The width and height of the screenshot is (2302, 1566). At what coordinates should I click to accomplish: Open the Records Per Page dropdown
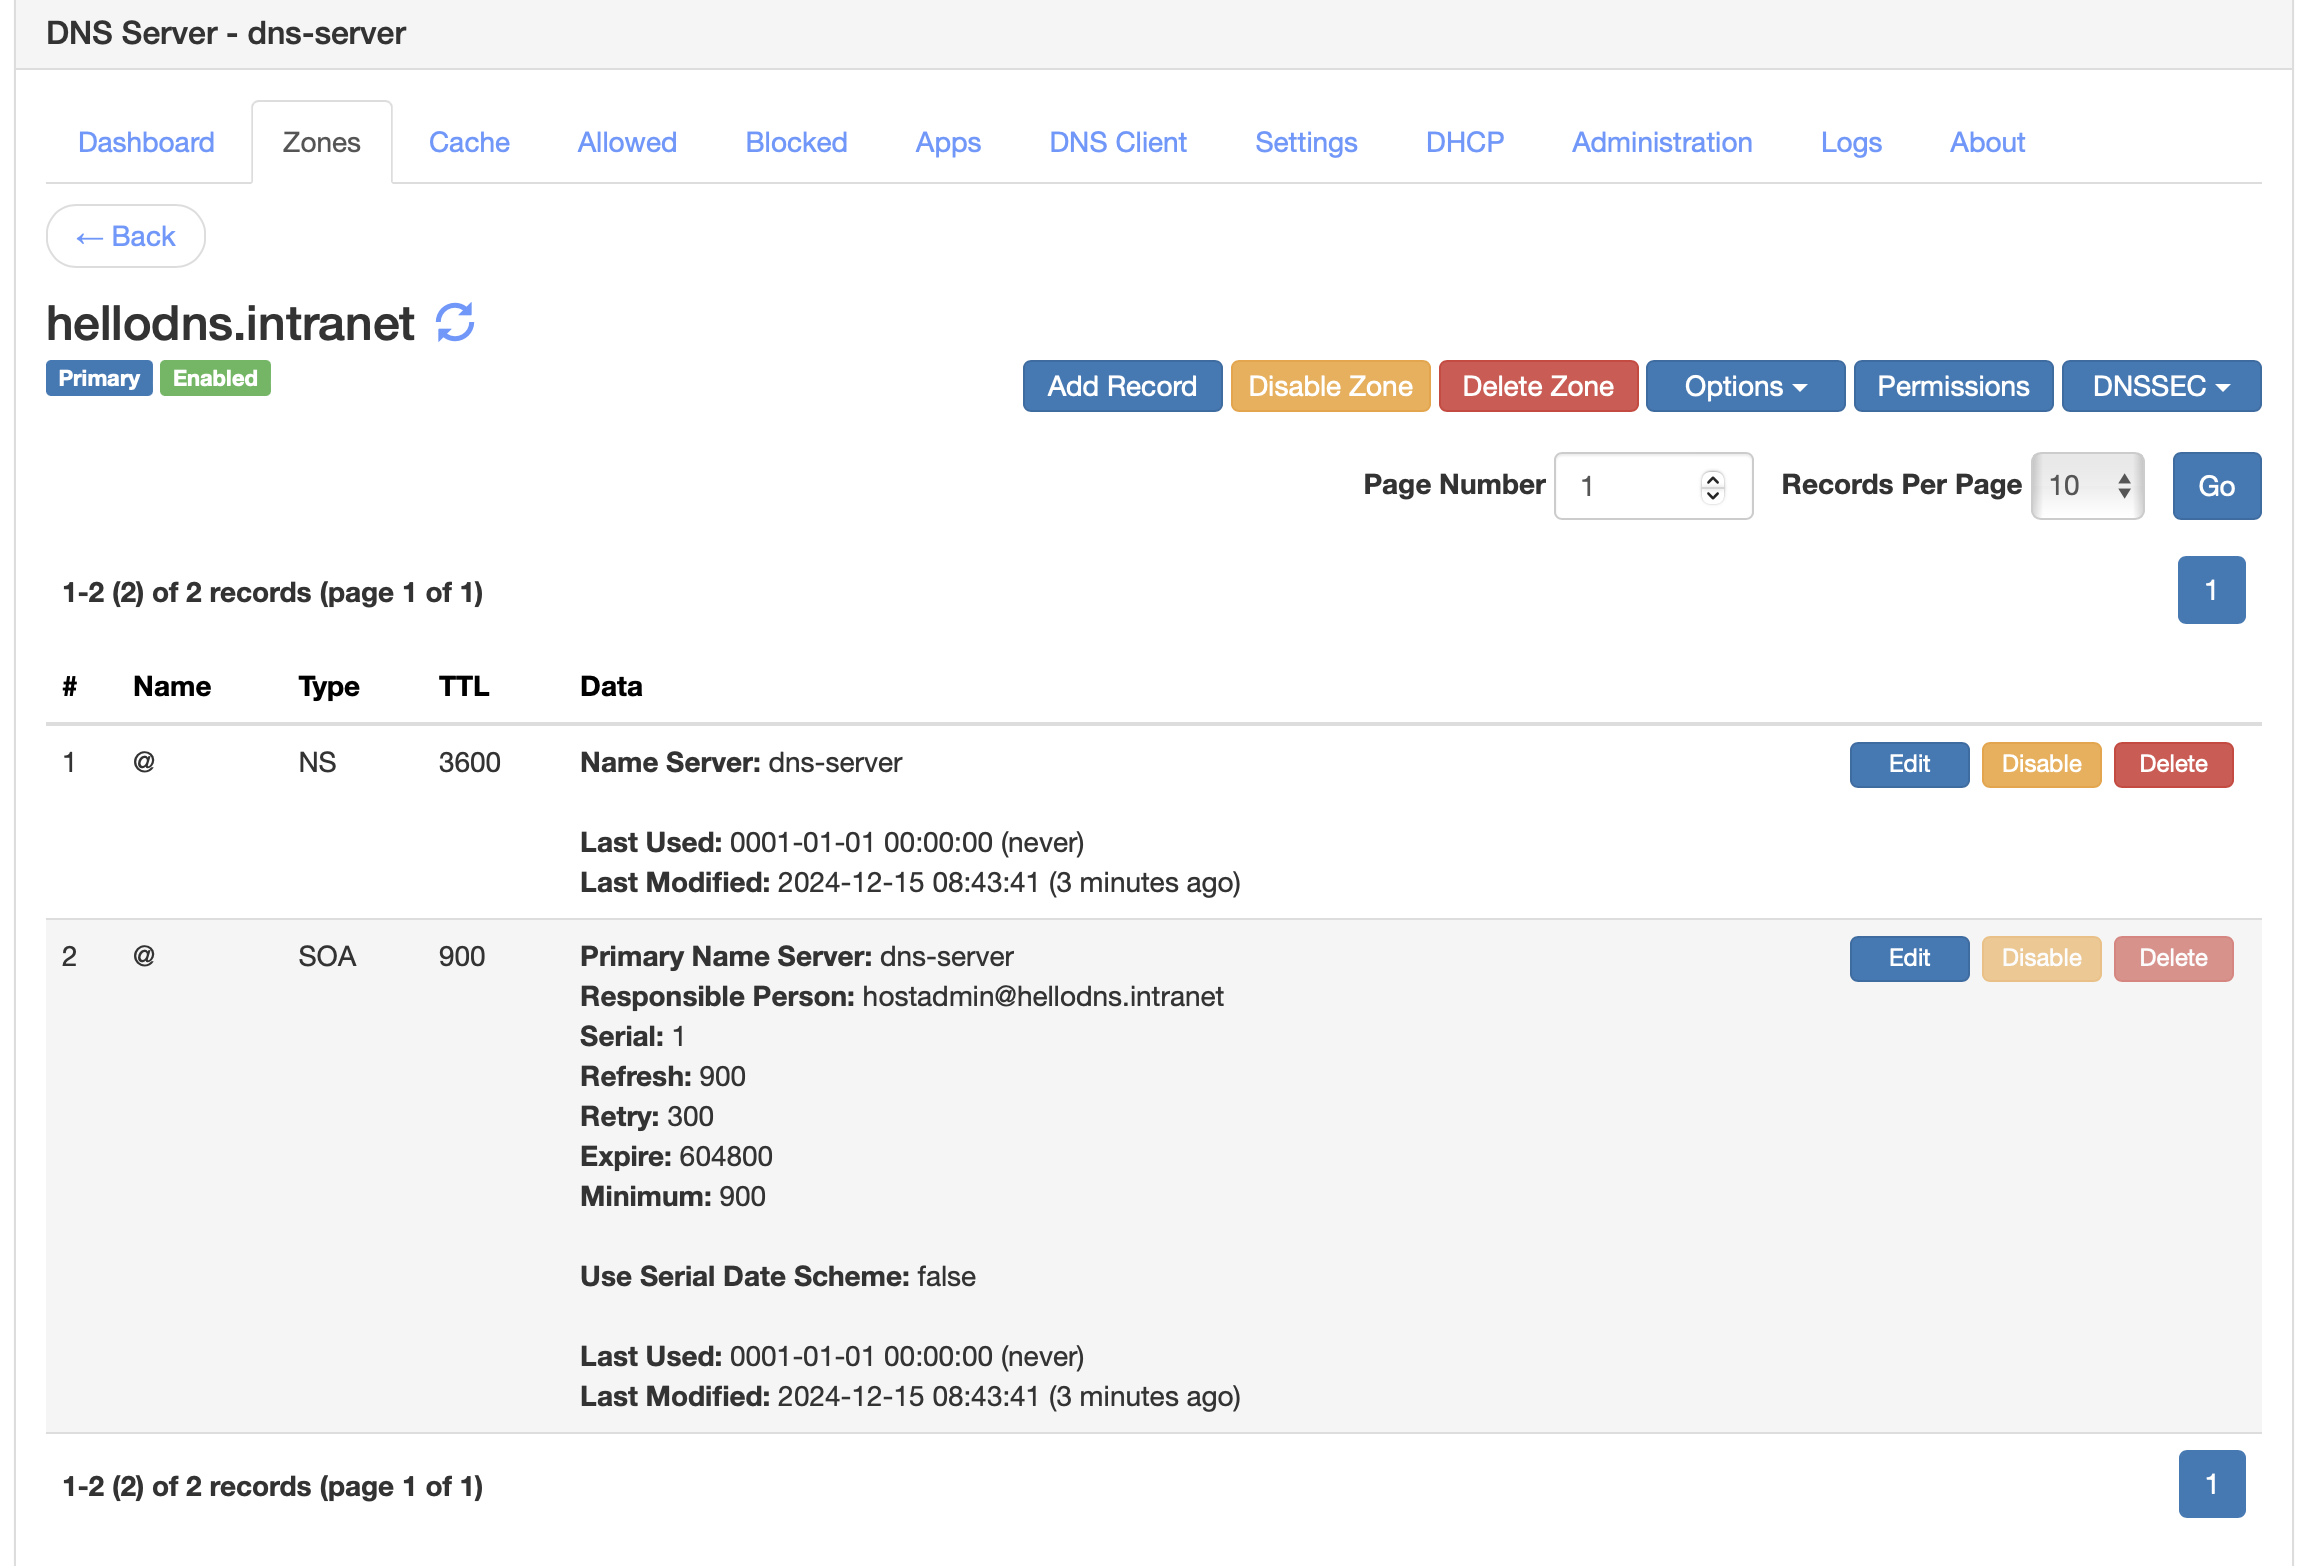[x=2087, y=486]
